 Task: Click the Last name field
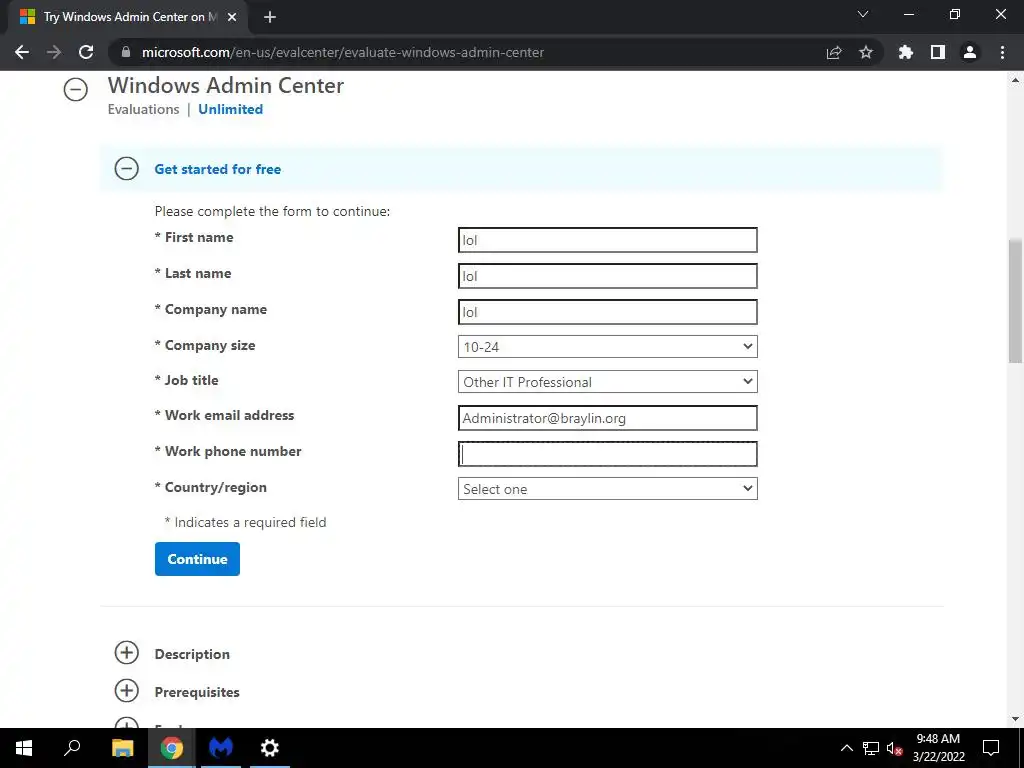(607, 276)
